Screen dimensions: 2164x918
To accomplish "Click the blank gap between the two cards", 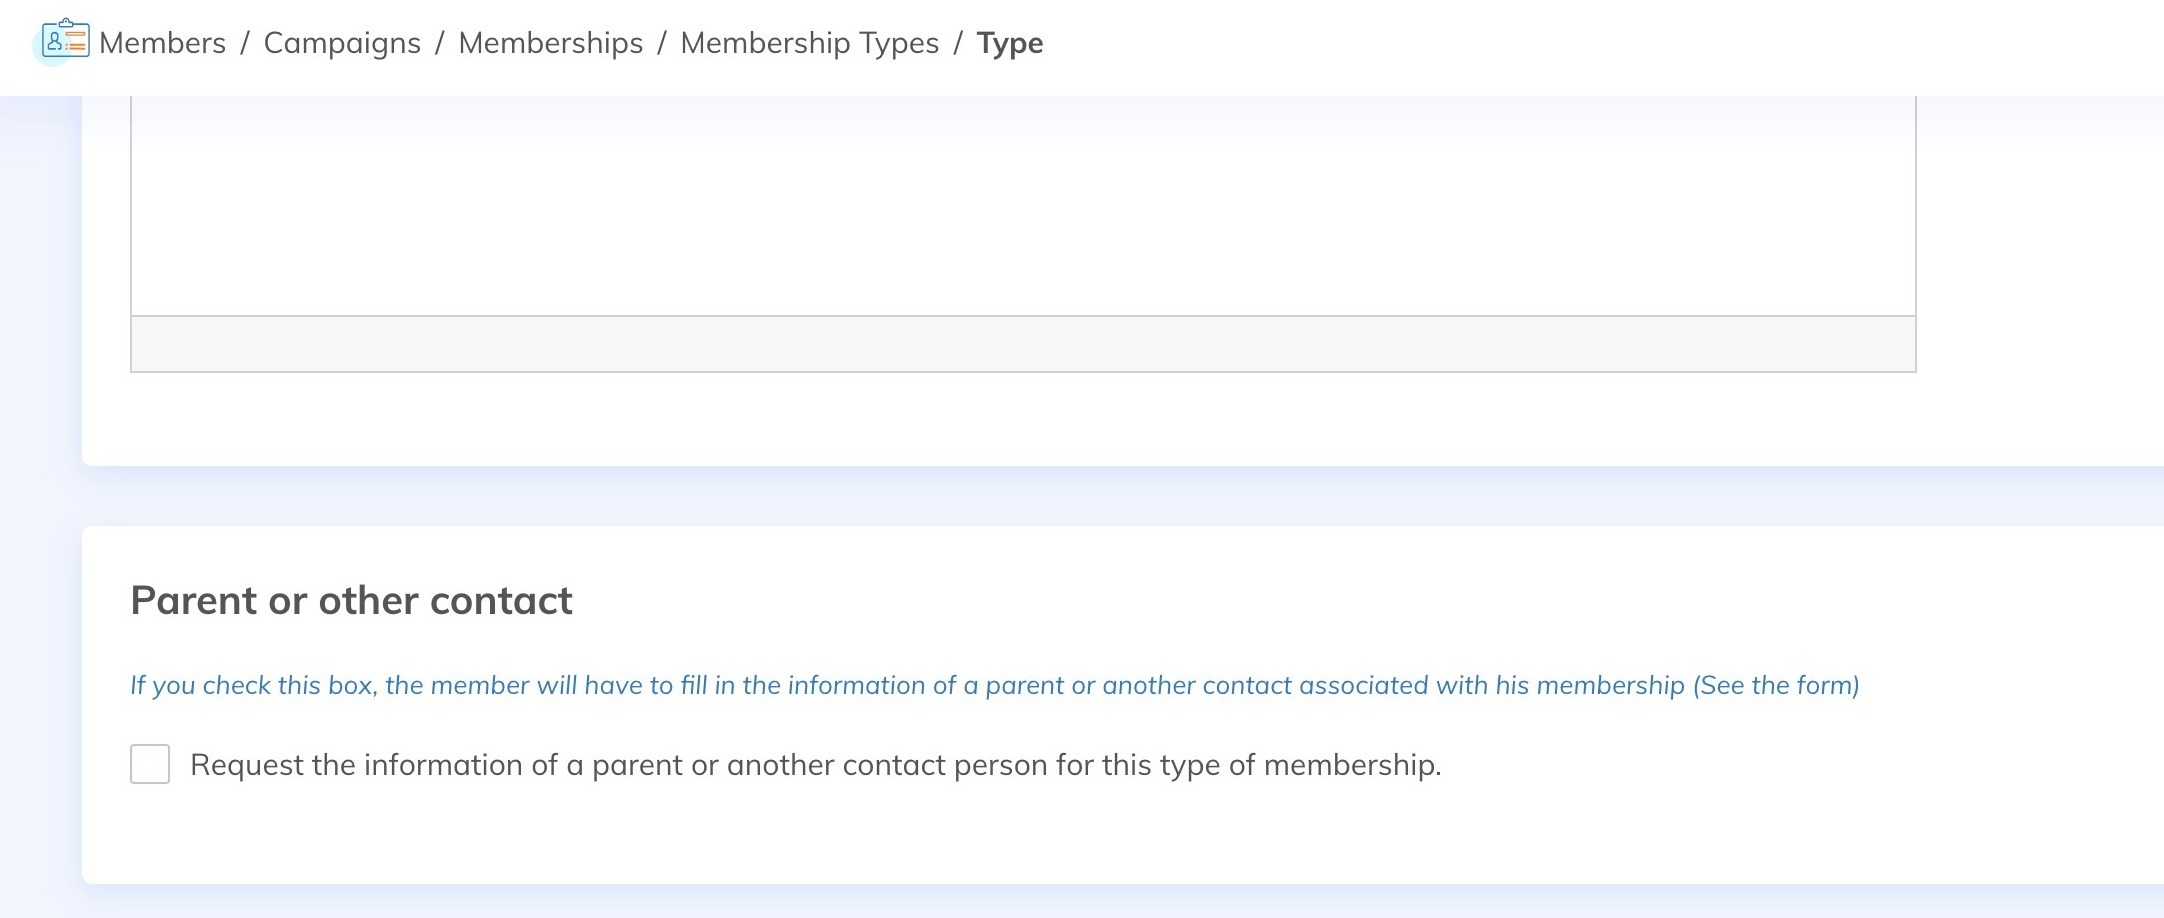I will tap(1100, 496).
